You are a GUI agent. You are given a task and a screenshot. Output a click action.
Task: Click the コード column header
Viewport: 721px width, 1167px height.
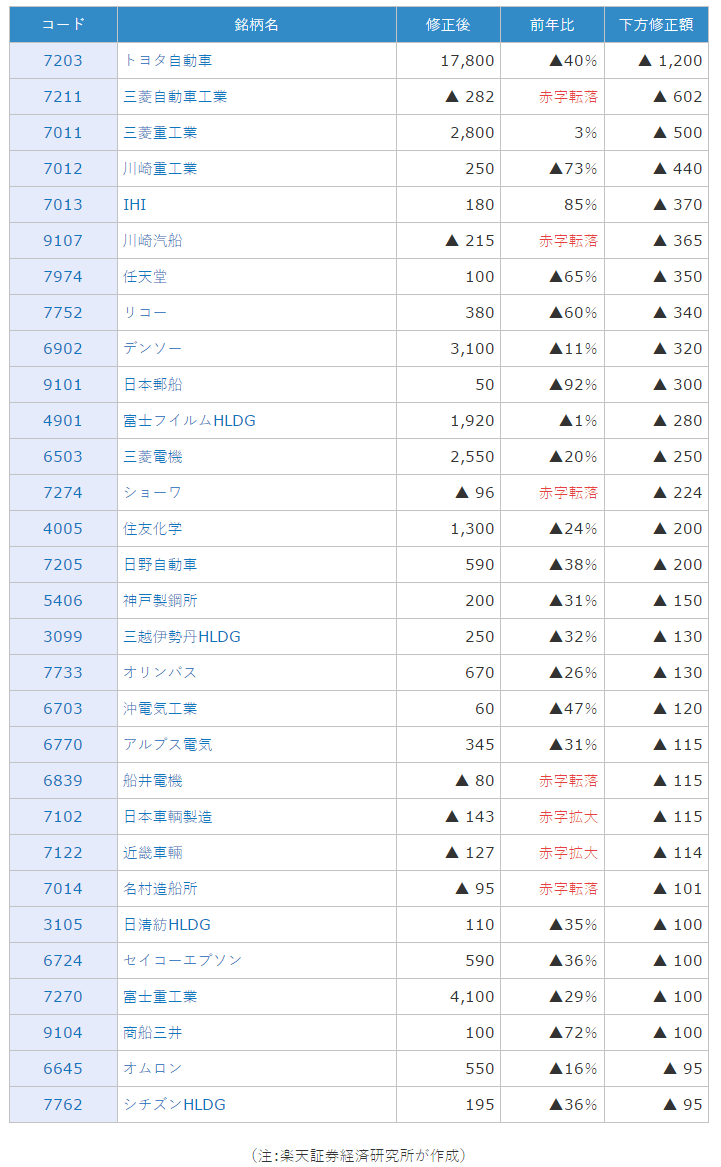coord(63,25)
